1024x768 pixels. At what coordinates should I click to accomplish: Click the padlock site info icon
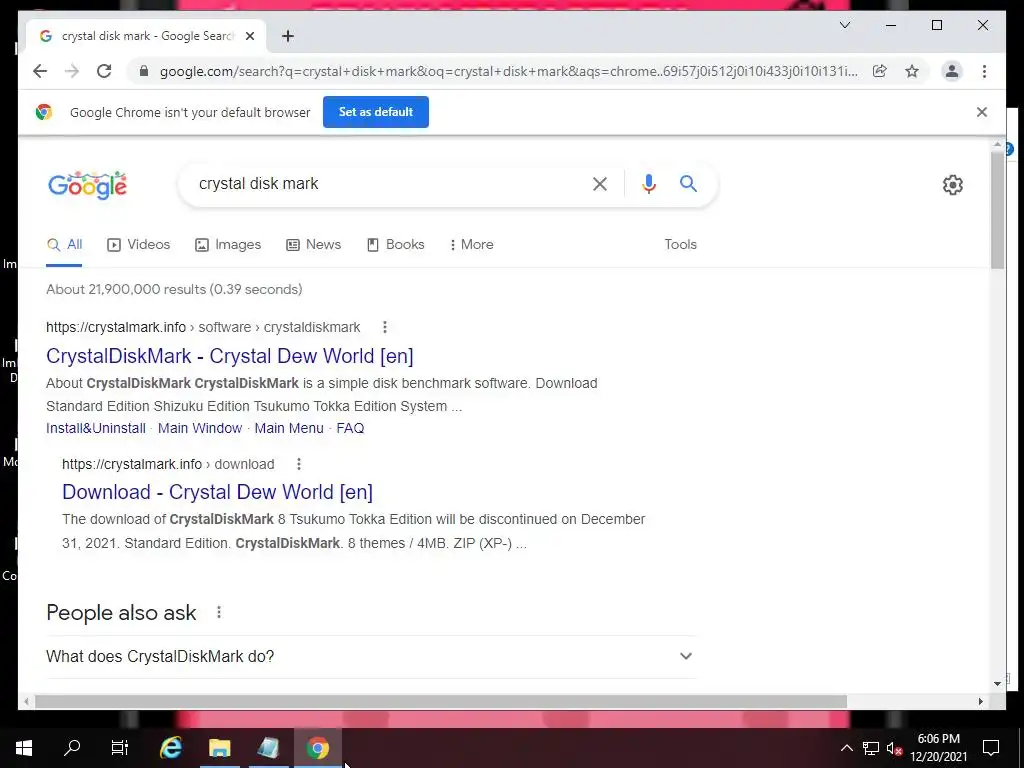[x=144, y=71]
